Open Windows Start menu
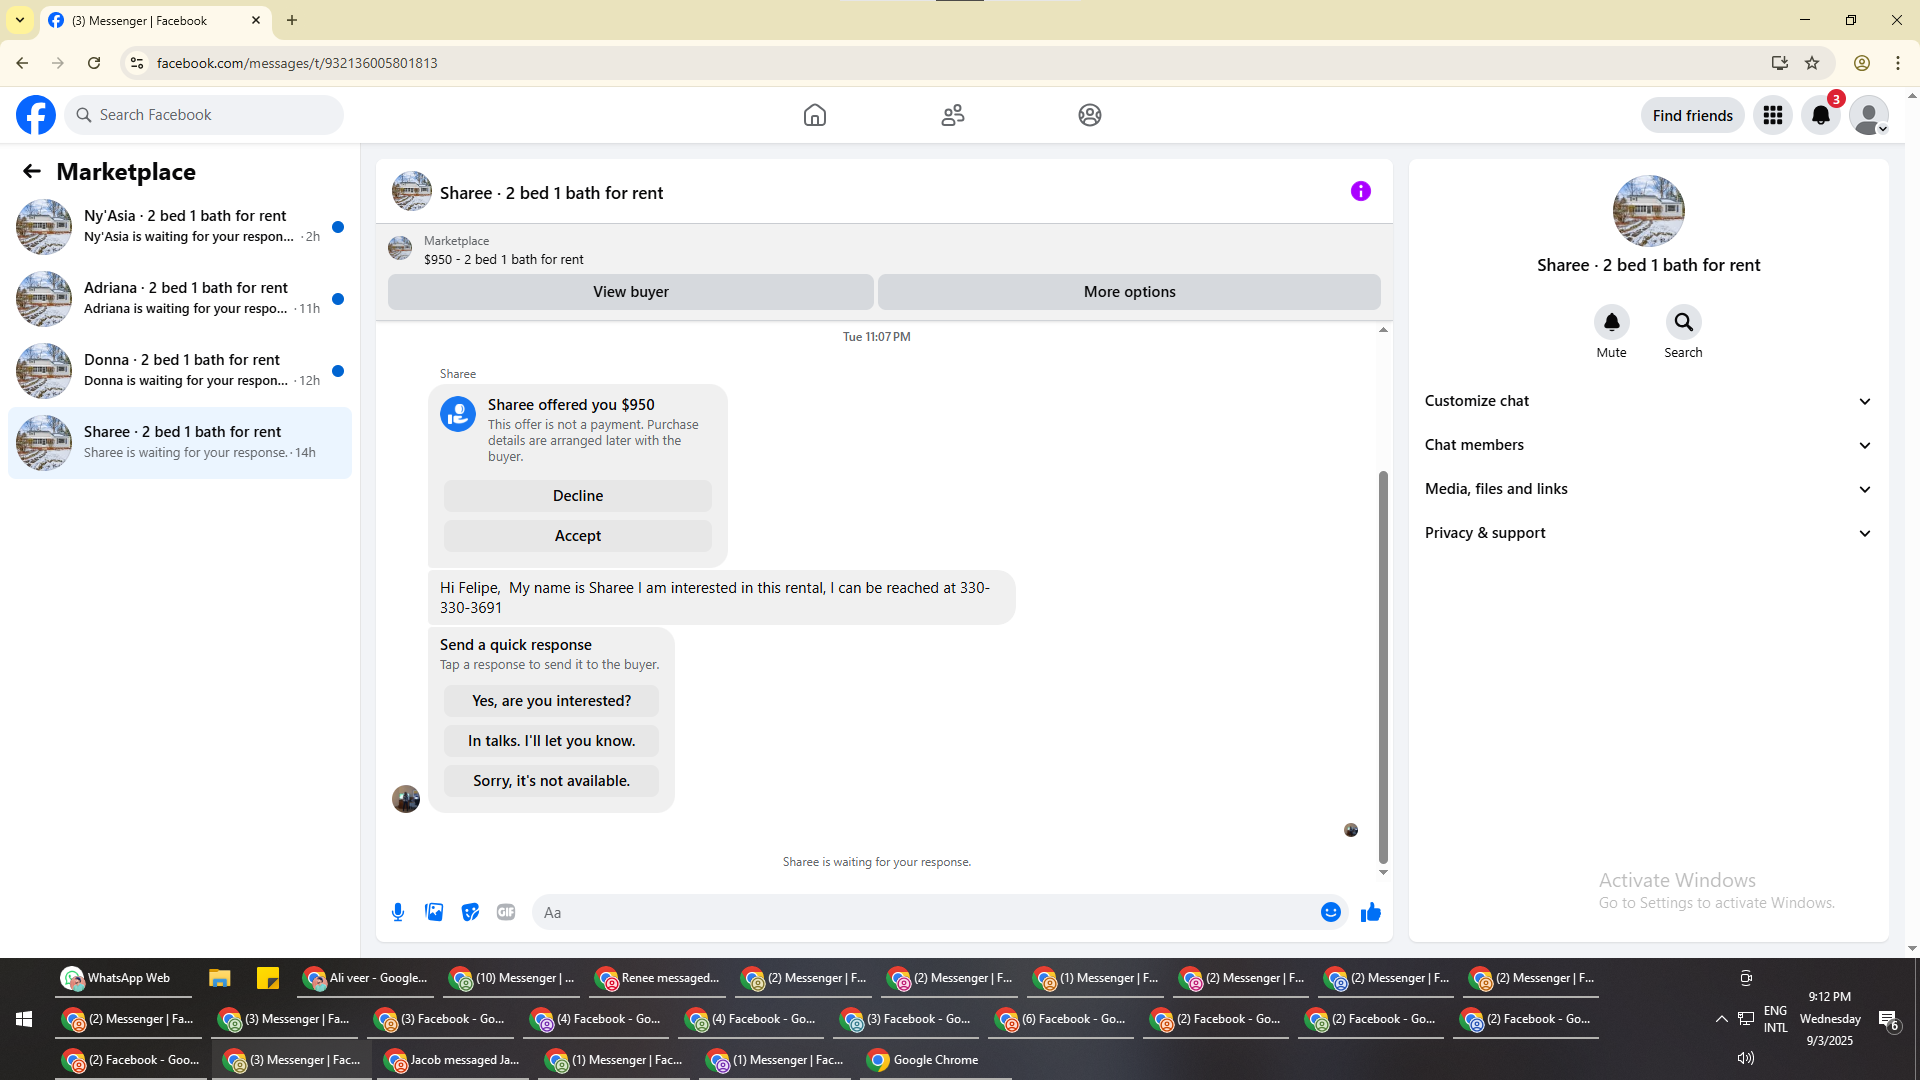Viewport: 1920px width, 1080px height. (x=24, y=1019)
